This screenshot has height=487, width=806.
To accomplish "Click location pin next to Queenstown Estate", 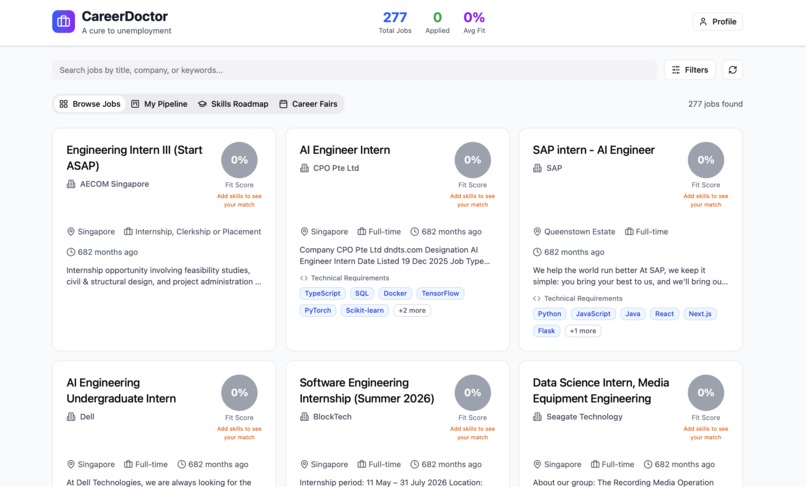I will 537,232.
